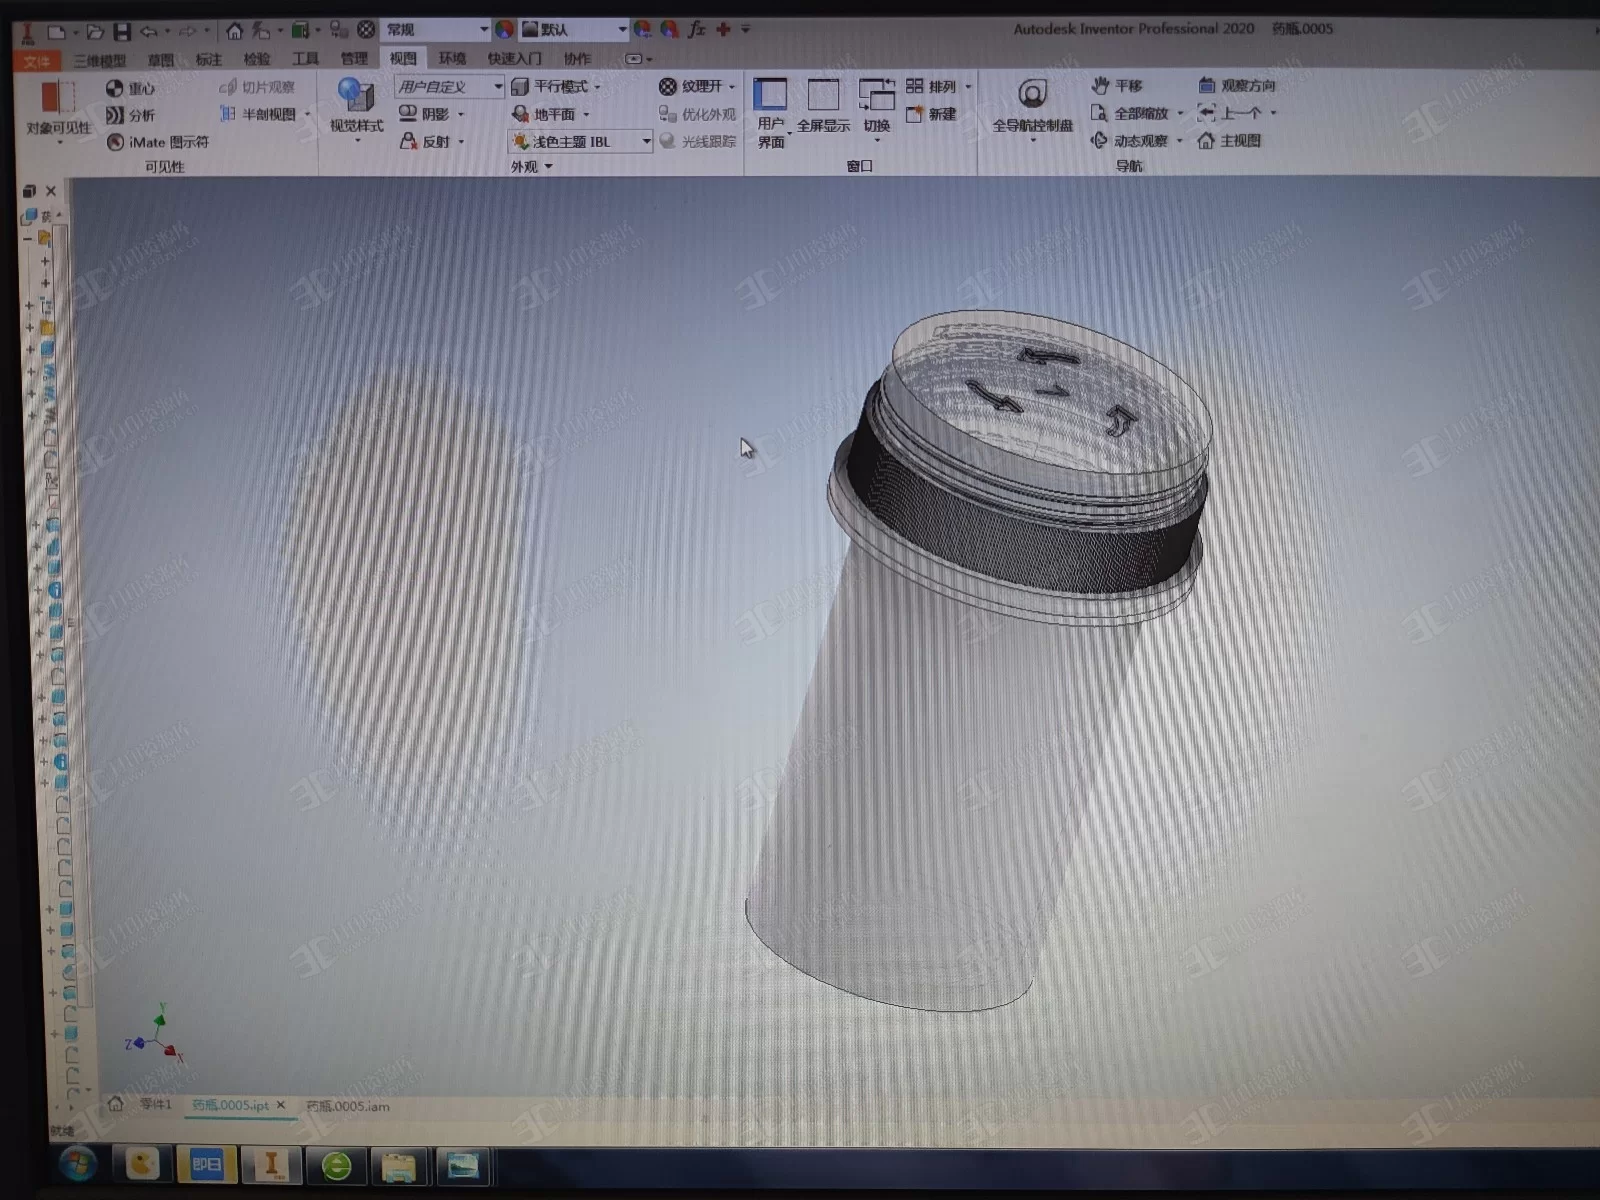This screenshot has width=1600, height=1200.
Task: Click the home icon in document tab bar
Action: tap(116, 1104)
